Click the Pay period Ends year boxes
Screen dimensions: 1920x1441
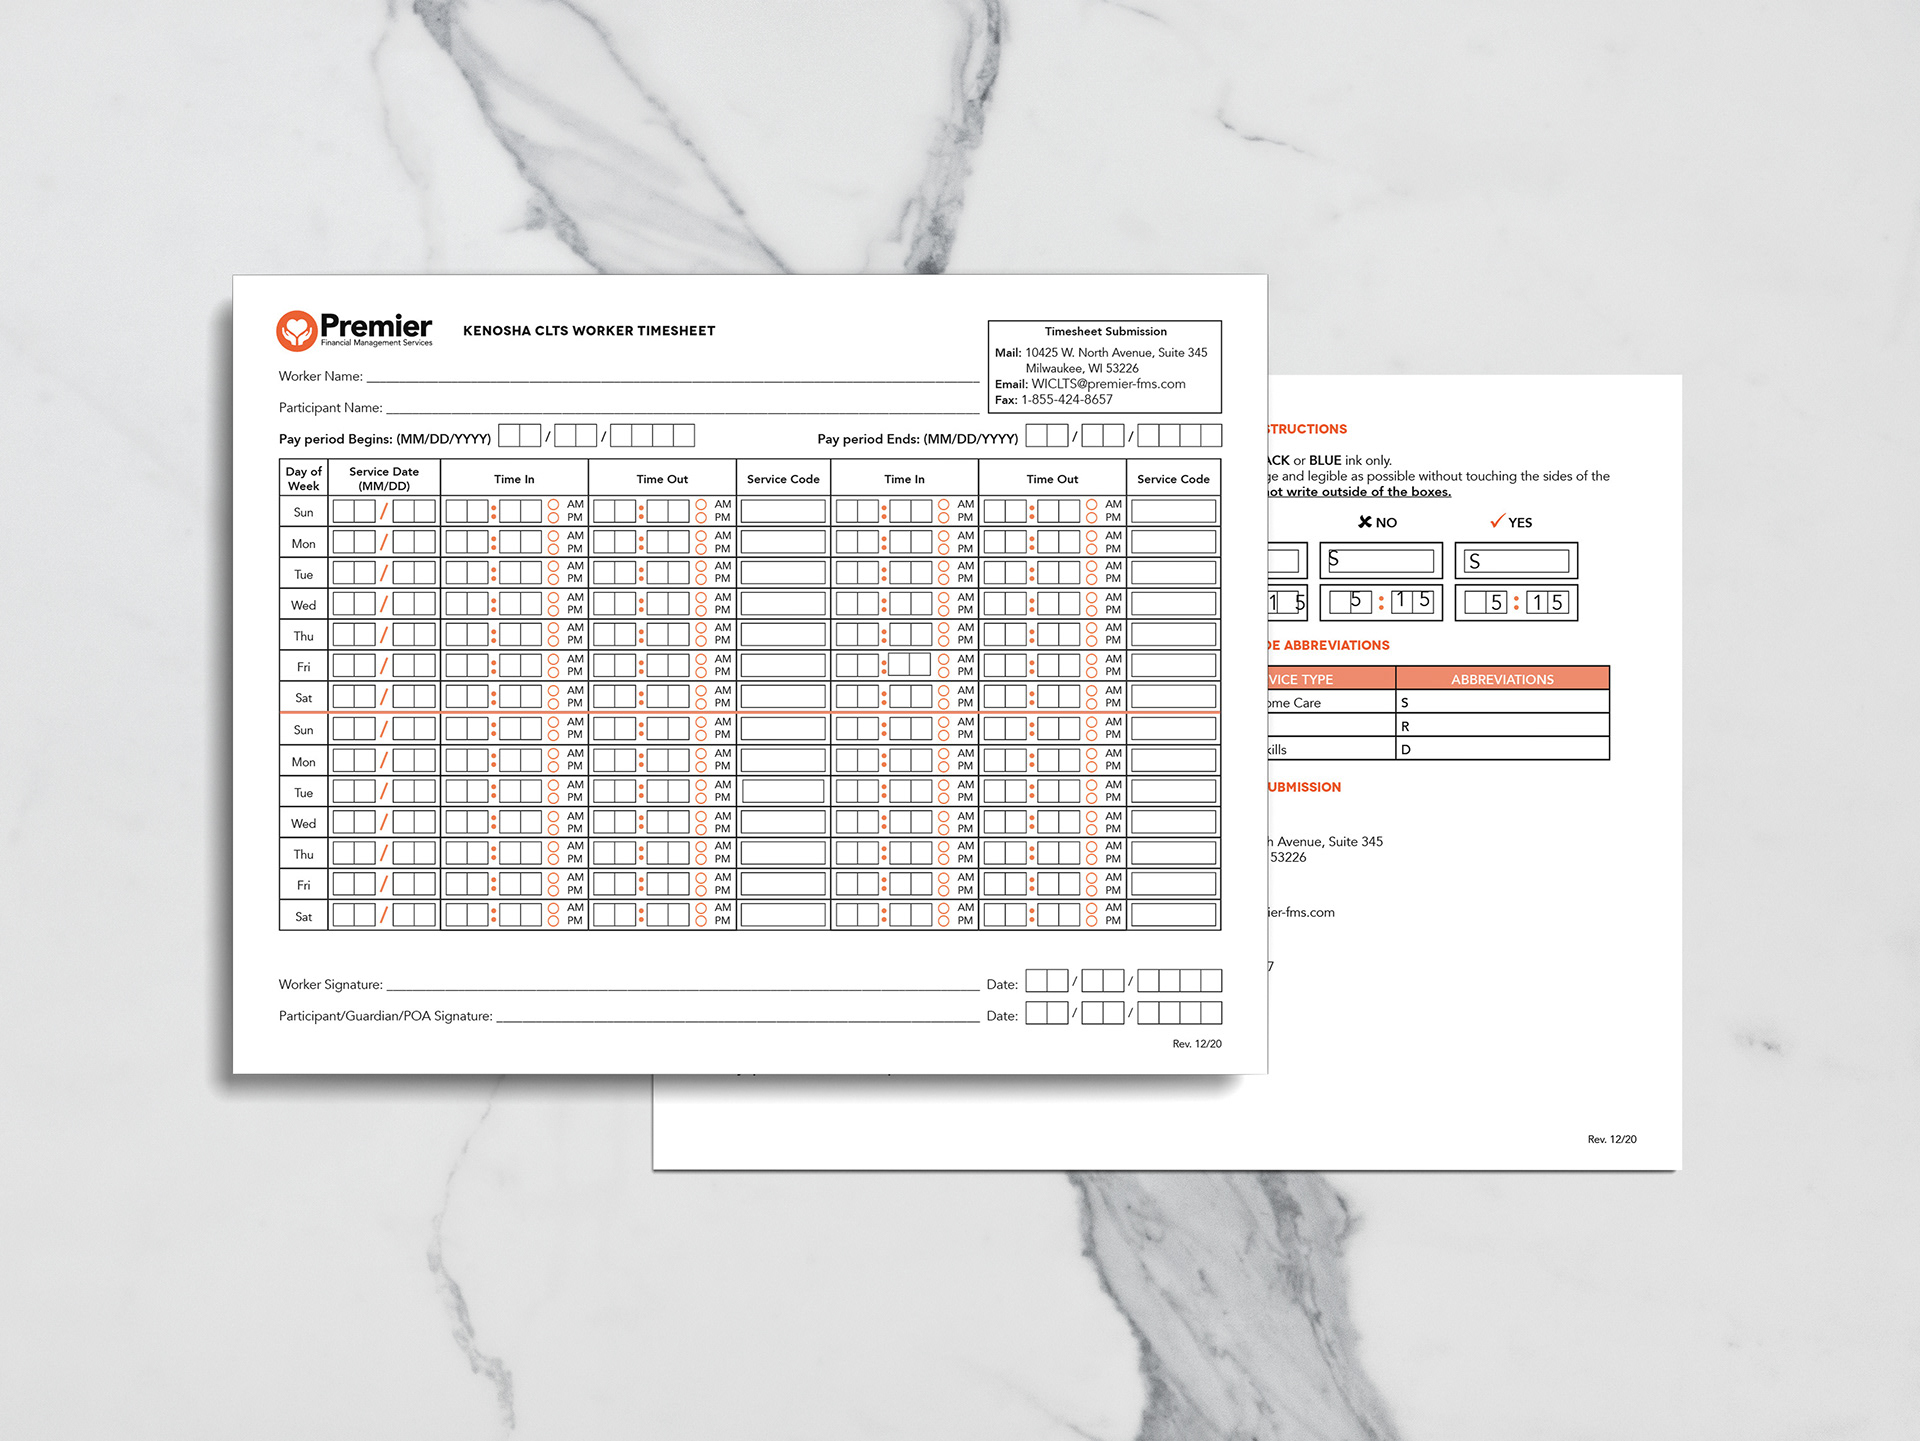click(1179, 436)
